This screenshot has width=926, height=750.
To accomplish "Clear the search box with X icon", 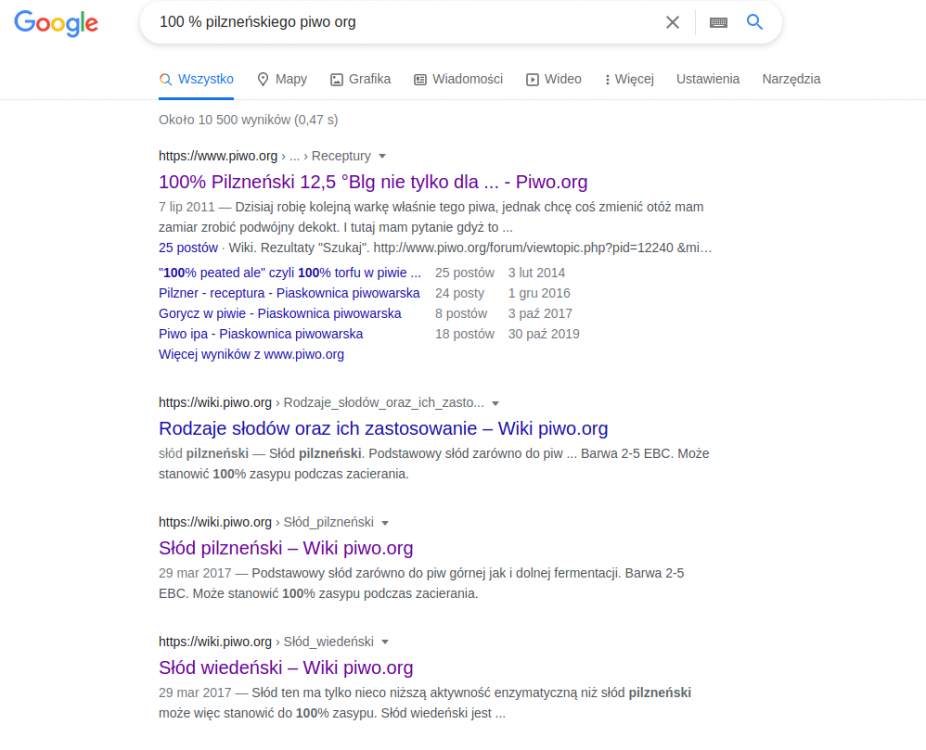I will click(672, 22).
